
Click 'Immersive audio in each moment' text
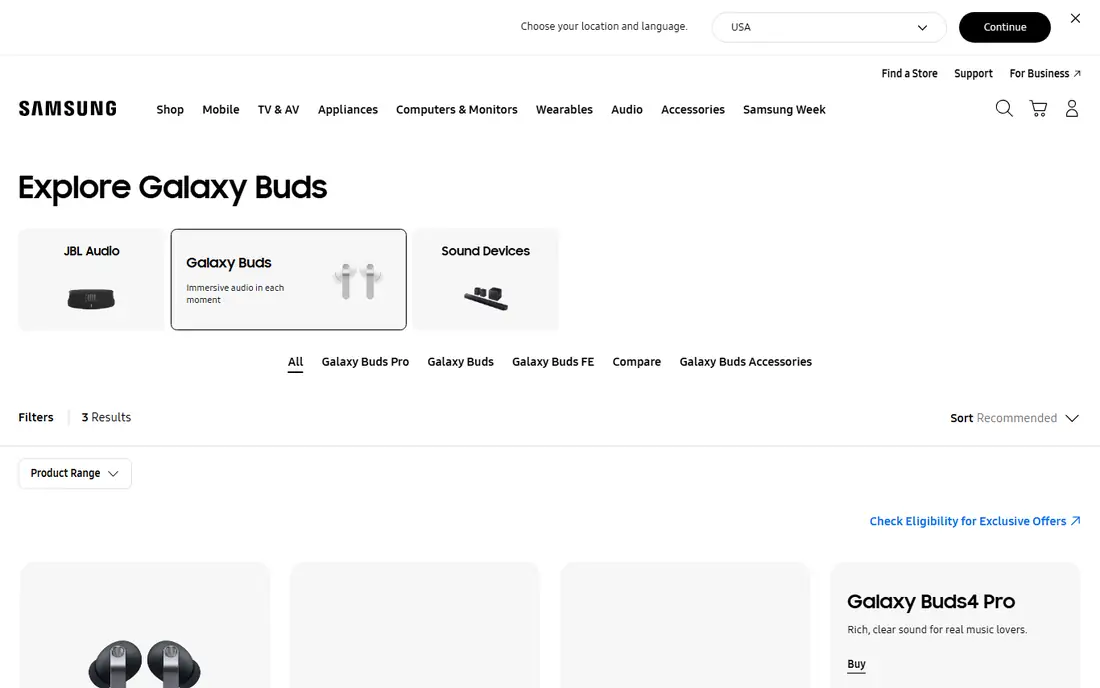click(235, 294)
